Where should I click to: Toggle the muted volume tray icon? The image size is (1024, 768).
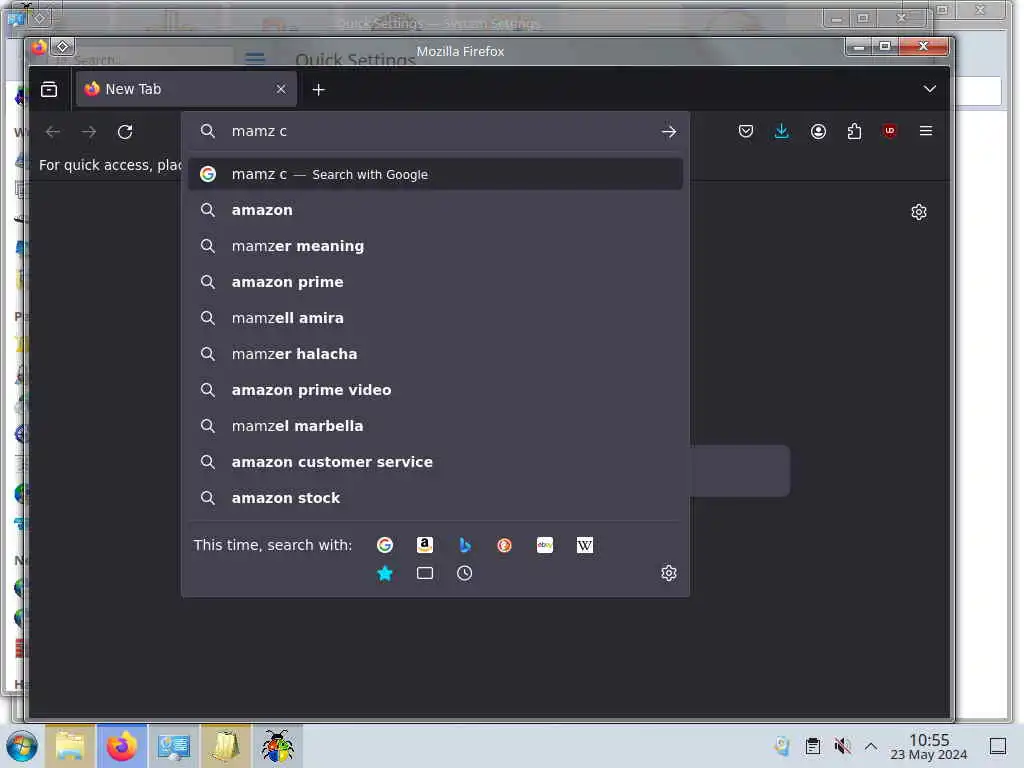point(842,746)
